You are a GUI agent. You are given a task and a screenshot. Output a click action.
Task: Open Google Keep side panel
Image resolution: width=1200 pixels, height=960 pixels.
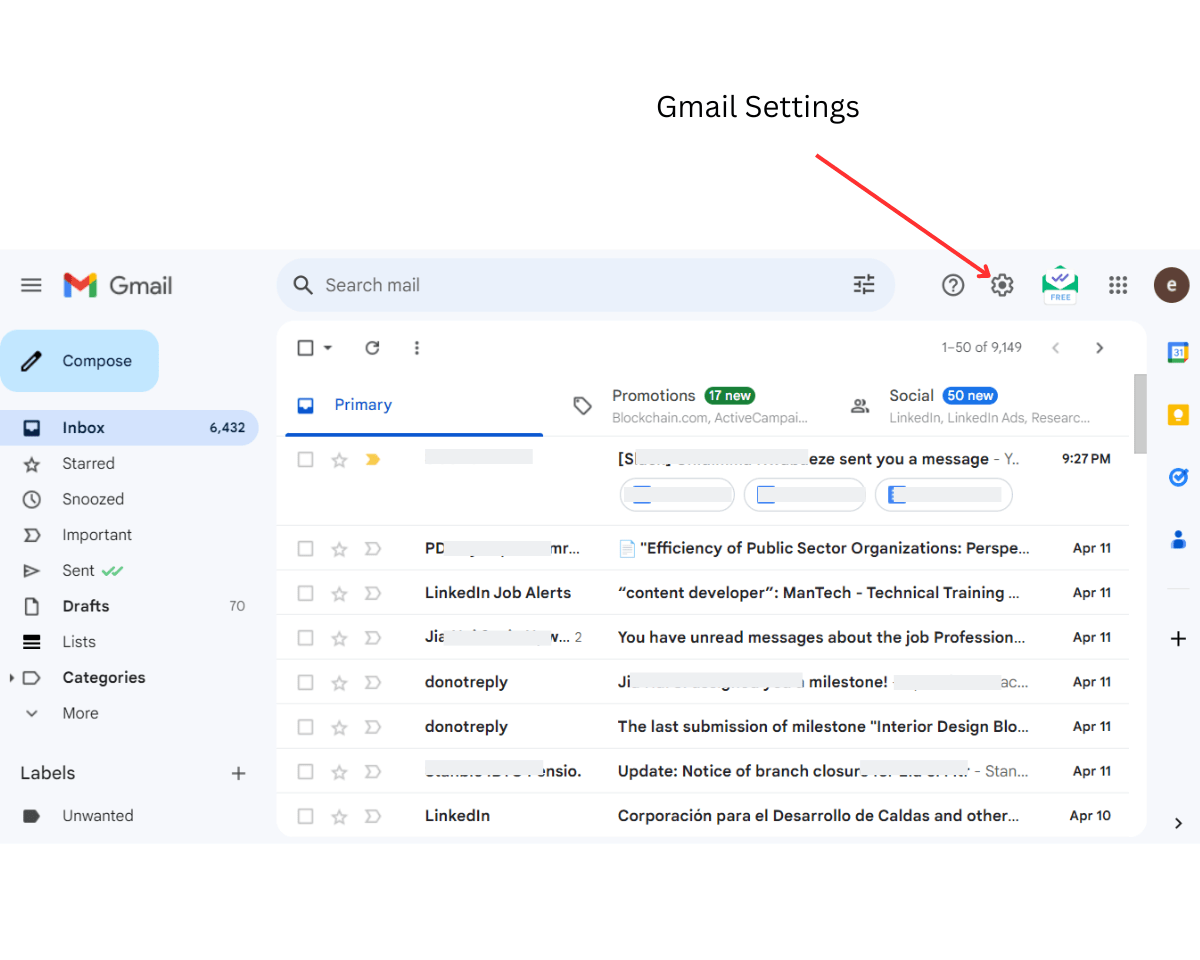point(1178,415)
